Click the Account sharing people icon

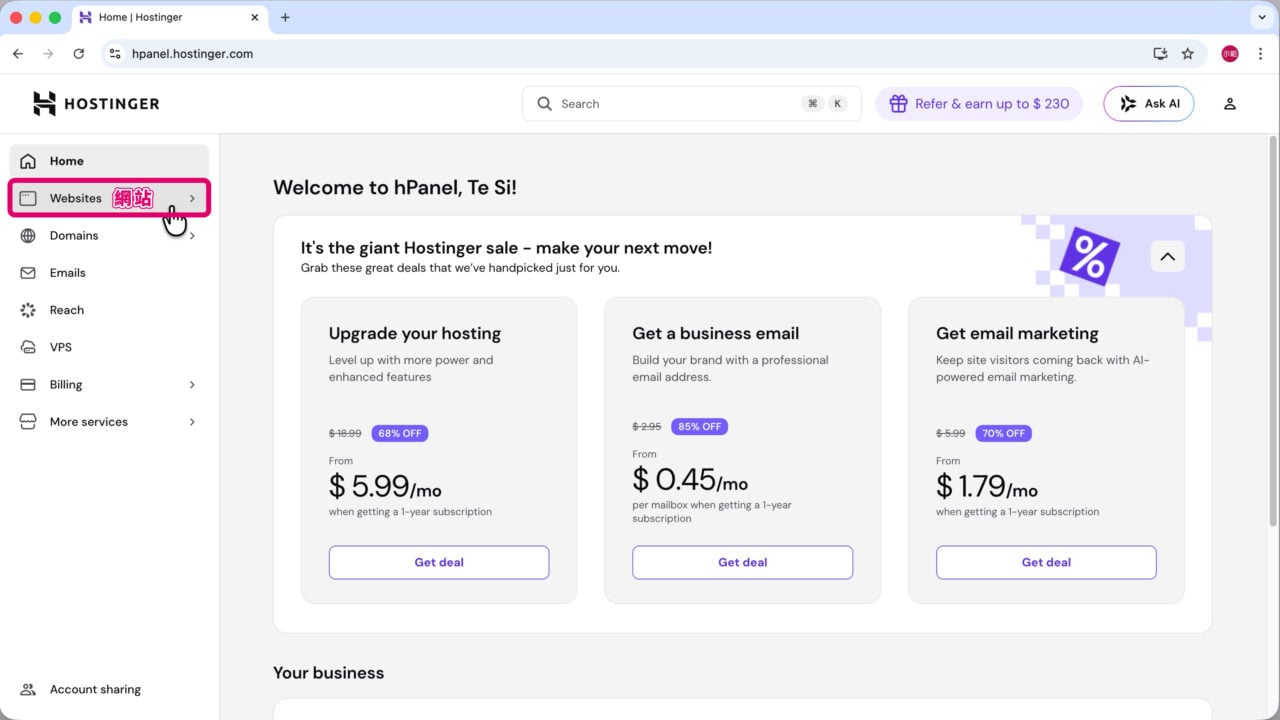coord(28,689)
